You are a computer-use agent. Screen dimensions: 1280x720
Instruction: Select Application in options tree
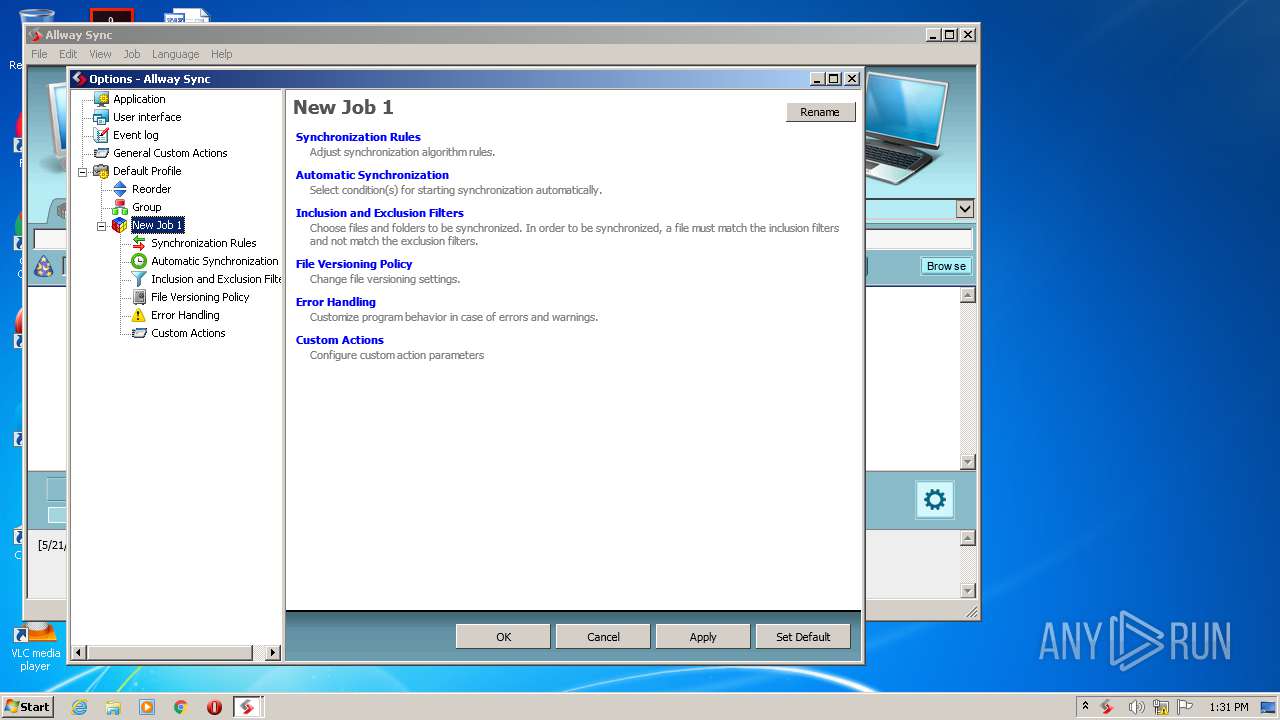click(x=139, y=99)
